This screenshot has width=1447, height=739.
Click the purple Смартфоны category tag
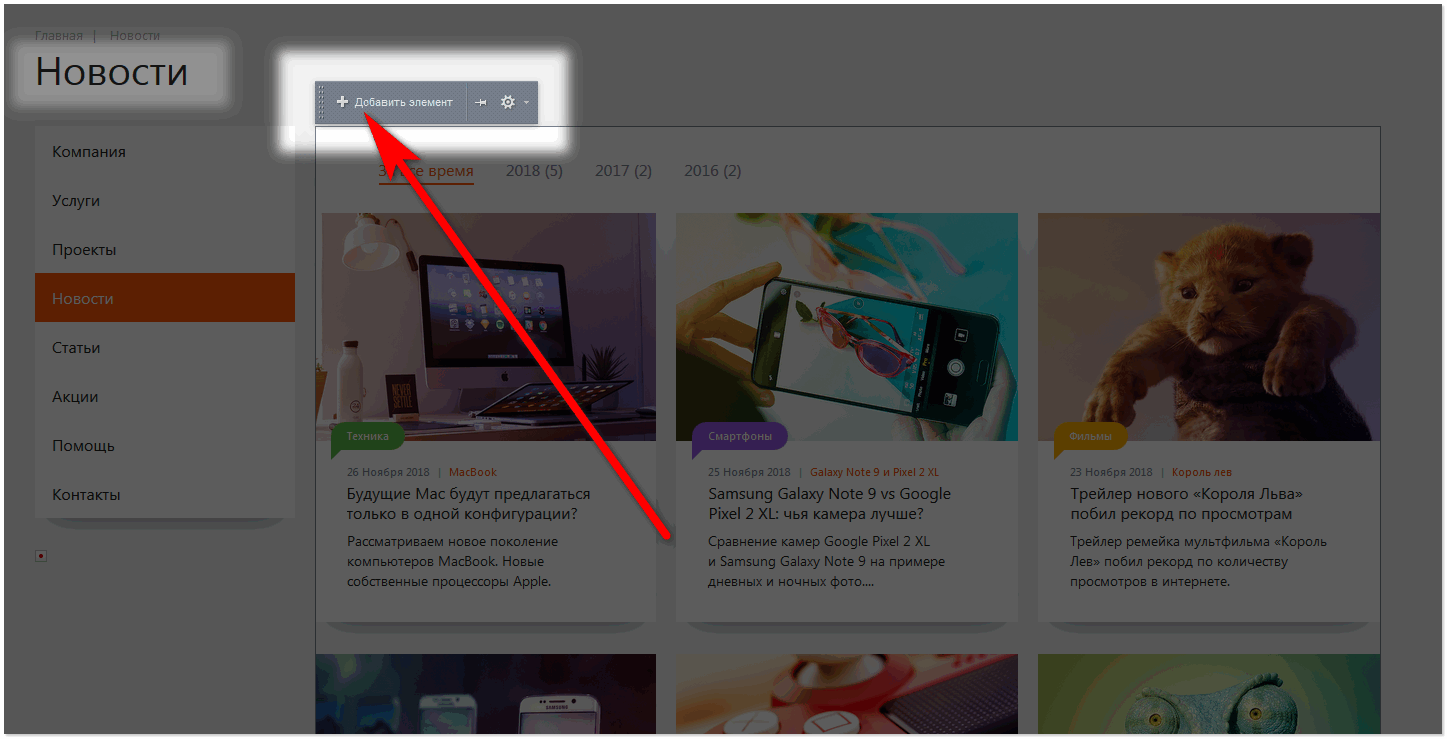pos(740,437)
